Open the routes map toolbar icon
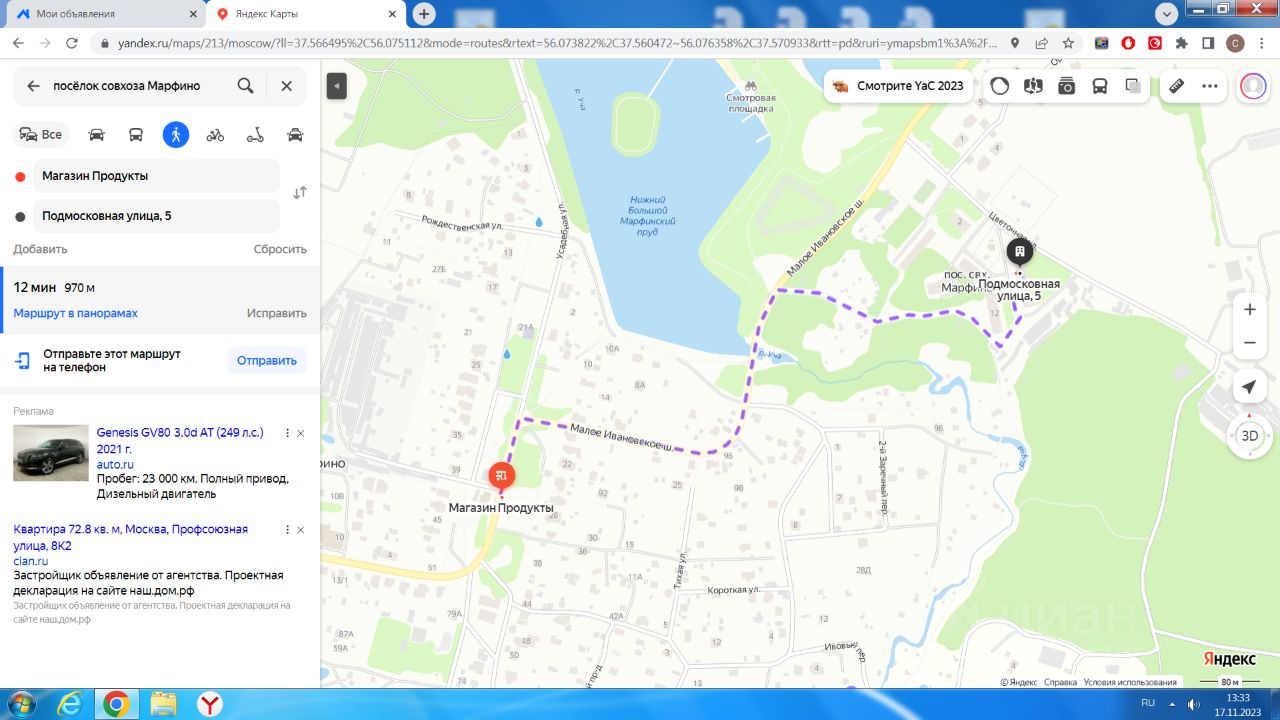This screenshot has height=720, width=1280. [1033, 86]
